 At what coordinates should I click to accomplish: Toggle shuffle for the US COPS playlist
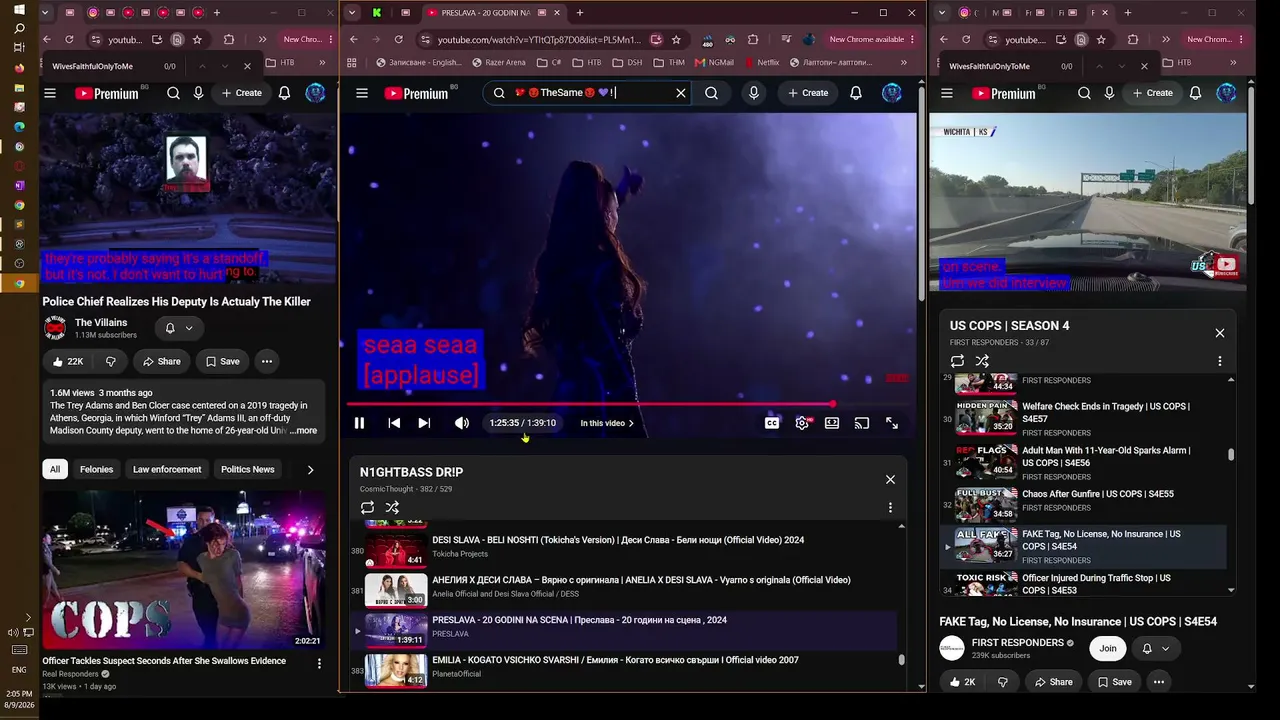tap(982, 361)
